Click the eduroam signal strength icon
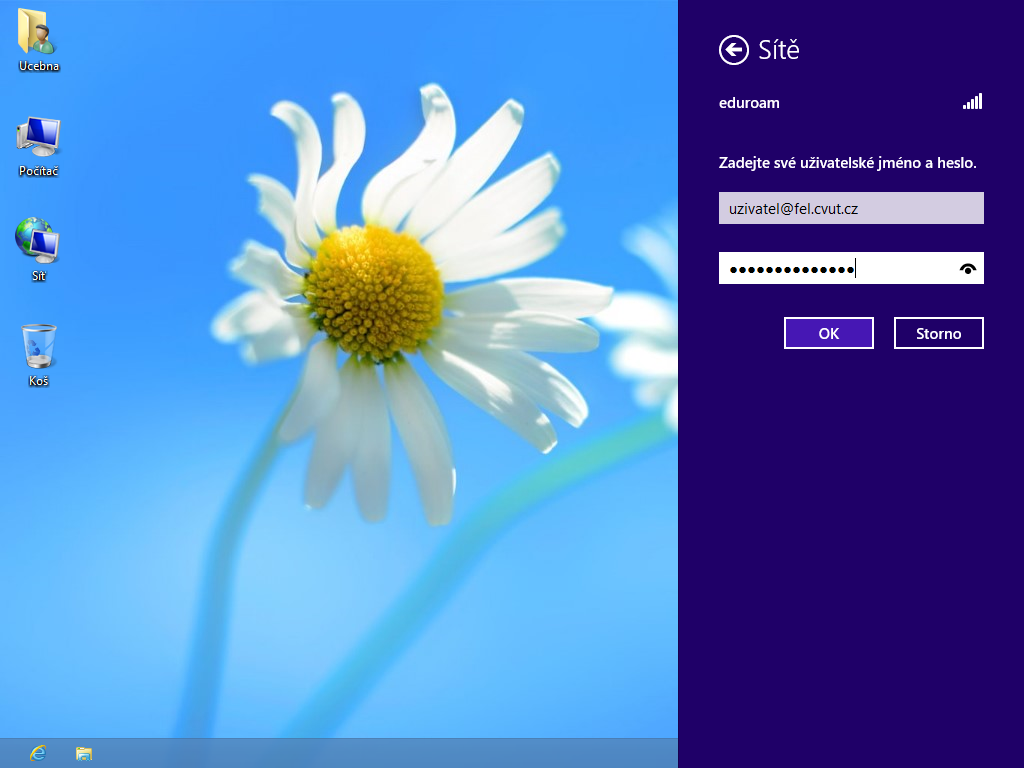 (x=972, y=101)
